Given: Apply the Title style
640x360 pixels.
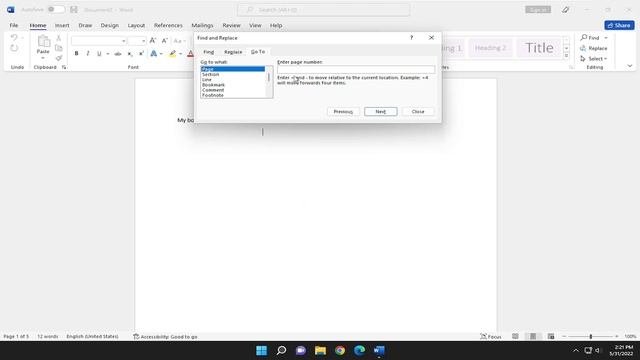Looking at the screenshot, I should [x=539, y=48].
